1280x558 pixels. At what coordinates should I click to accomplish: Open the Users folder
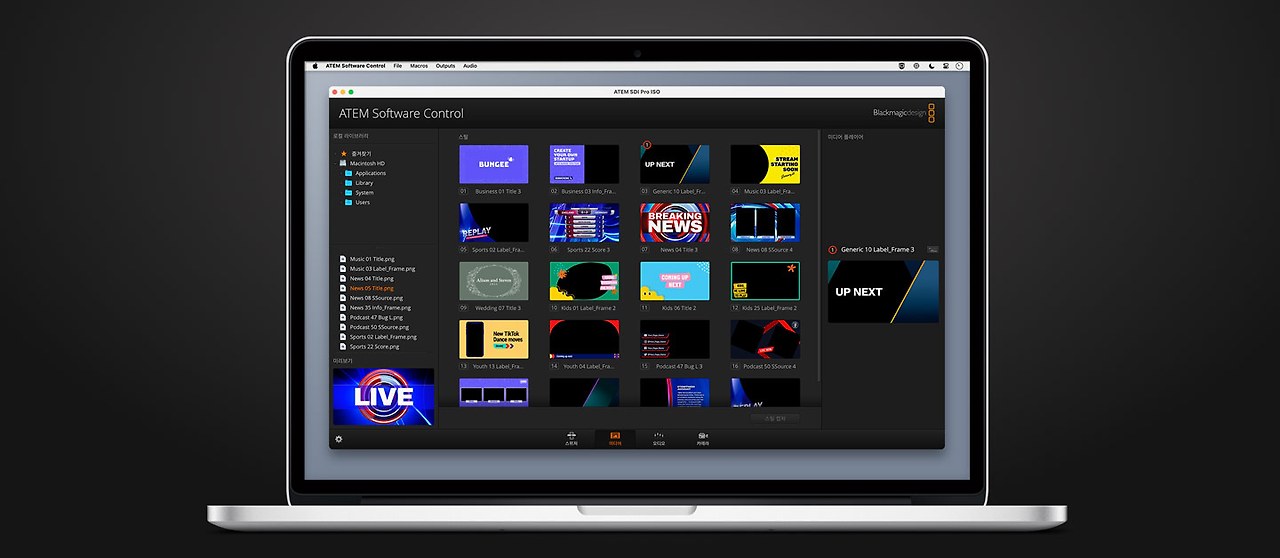click(357, 202)
